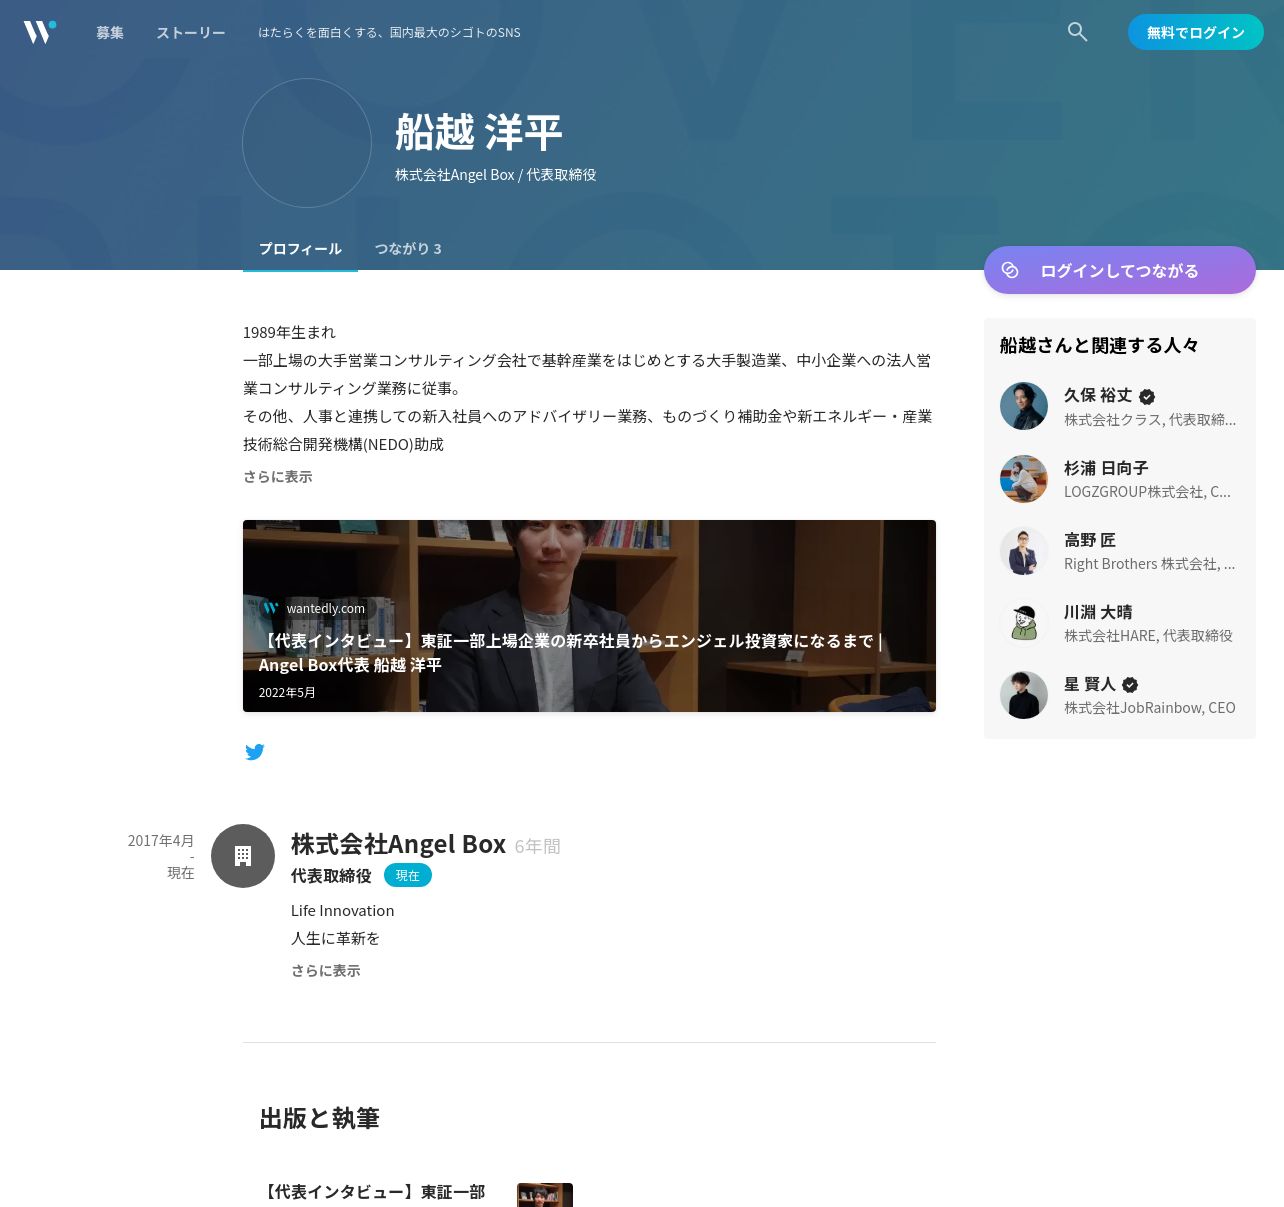1284x1207 pixels.
Task: Click 株式会社クラス, 代表取締 text
Action: point(1150,420)
